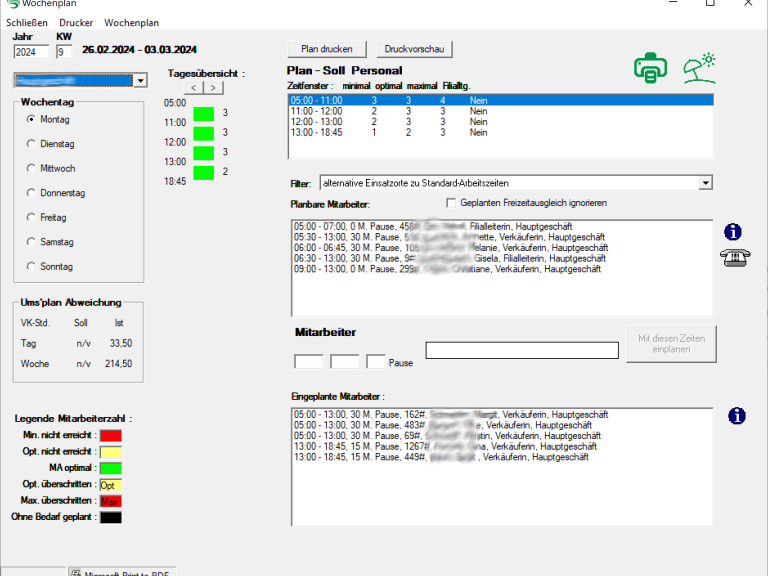The width and height of the screenshot is (768, 576).
Task: Click the Wochenplan app icon in title bar
Action: tap(13, 3)
